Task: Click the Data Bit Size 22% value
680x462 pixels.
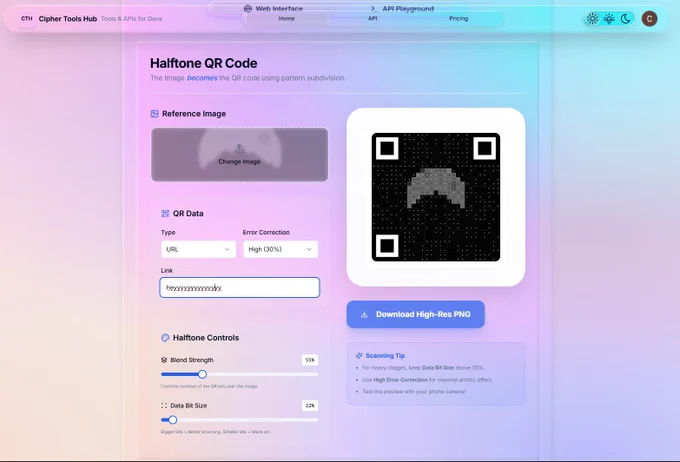Action: pyautogui.click(x=310, y=405)
